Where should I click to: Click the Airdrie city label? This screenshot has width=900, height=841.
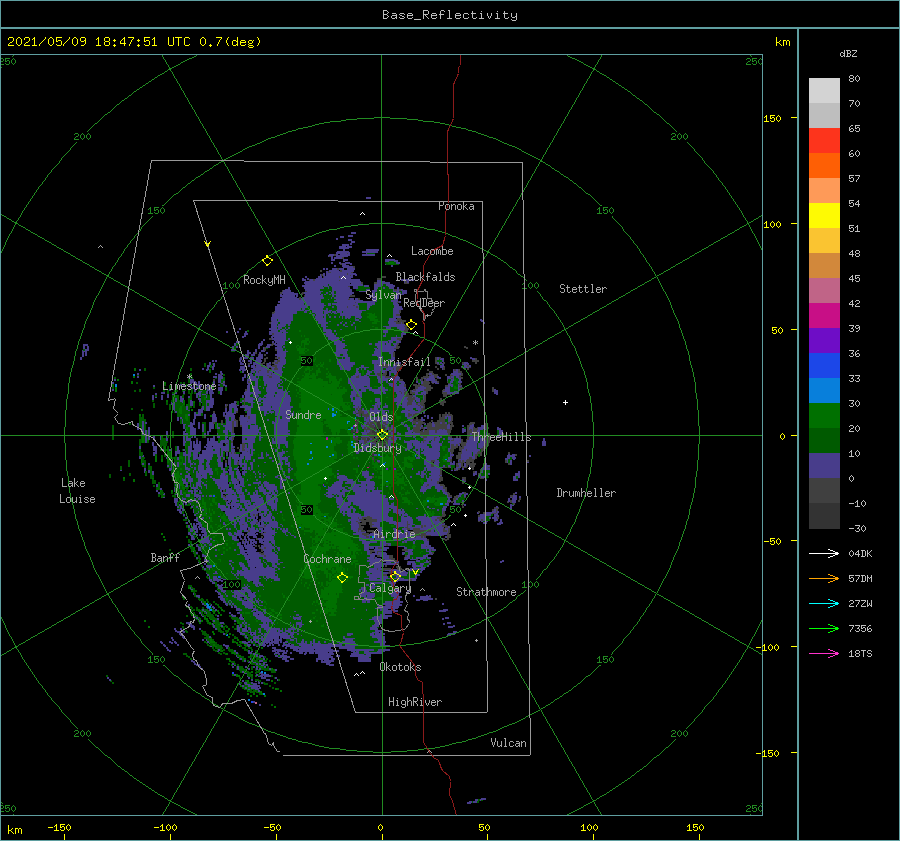pyautogui.click(x=394, y=534)
